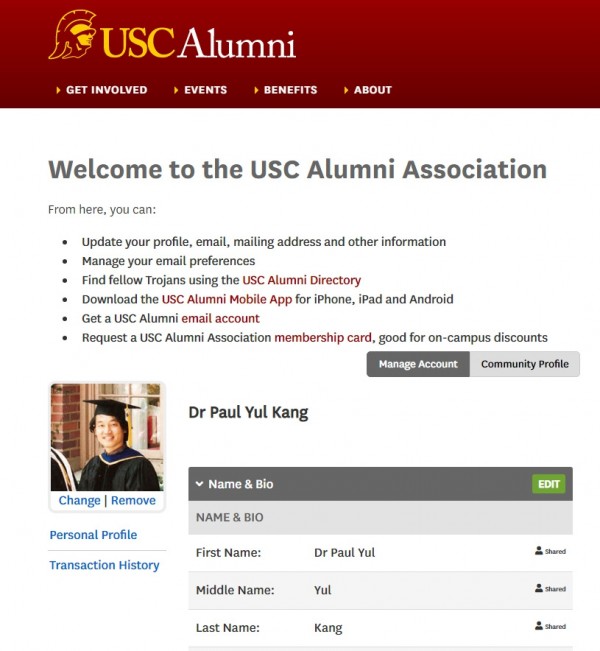Click the graduation profile photo thumbnail
The width and height of the screenshot is (600, 651).
107,437
